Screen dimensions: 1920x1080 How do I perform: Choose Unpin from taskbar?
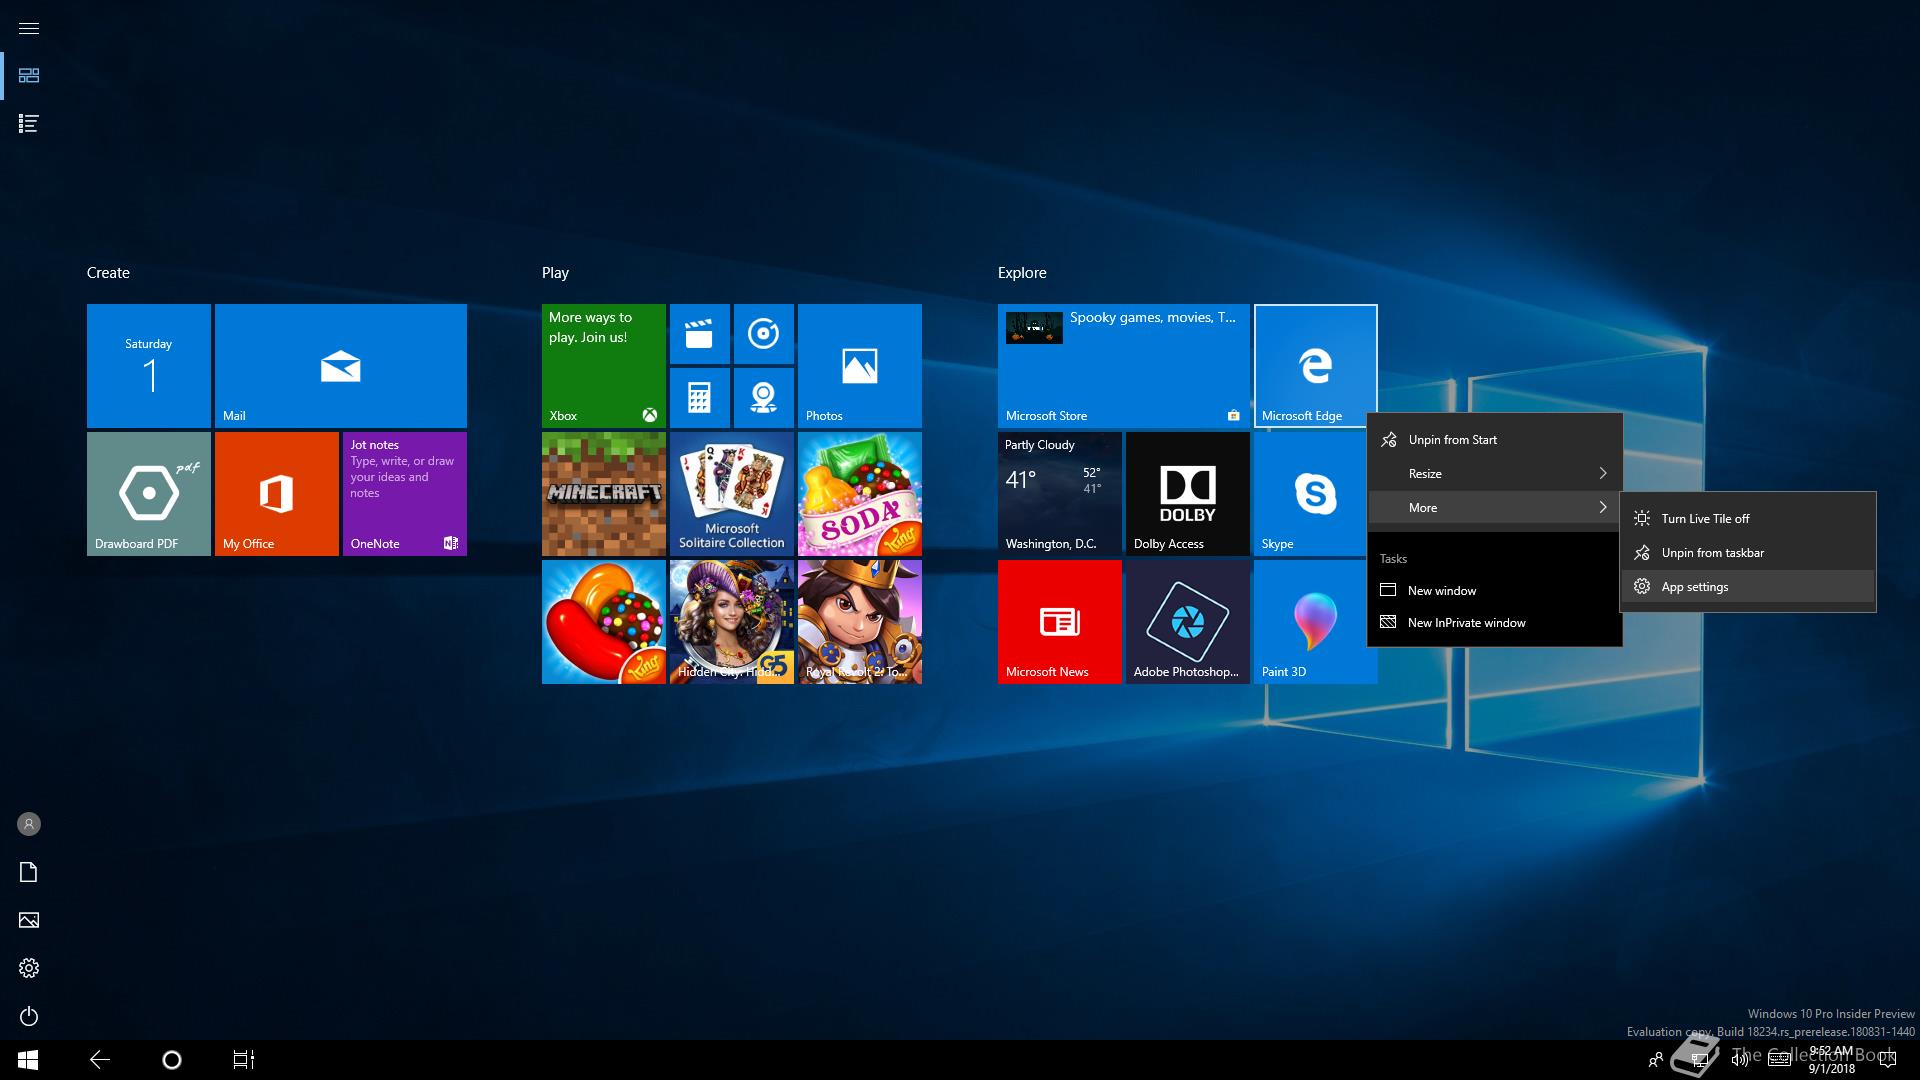click(x=1748, y=553)
